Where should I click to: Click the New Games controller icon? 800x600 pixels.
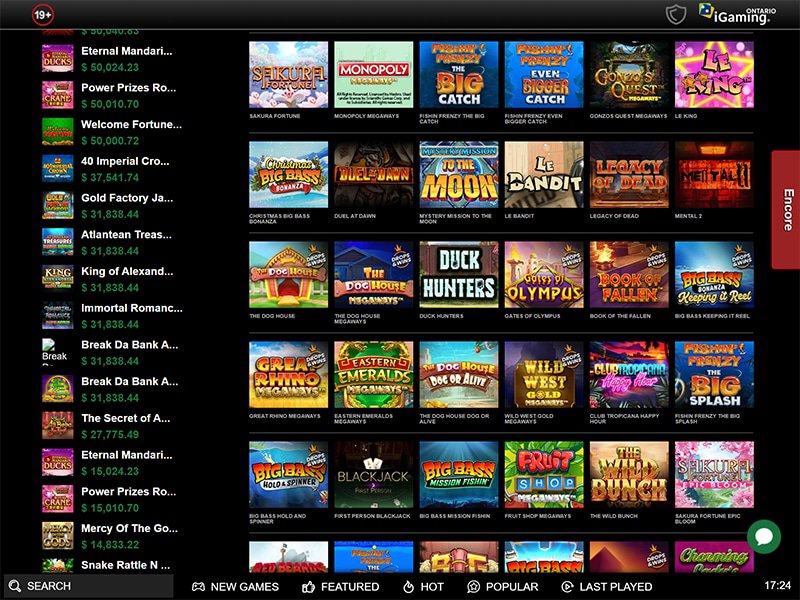(x=198, y=587)
